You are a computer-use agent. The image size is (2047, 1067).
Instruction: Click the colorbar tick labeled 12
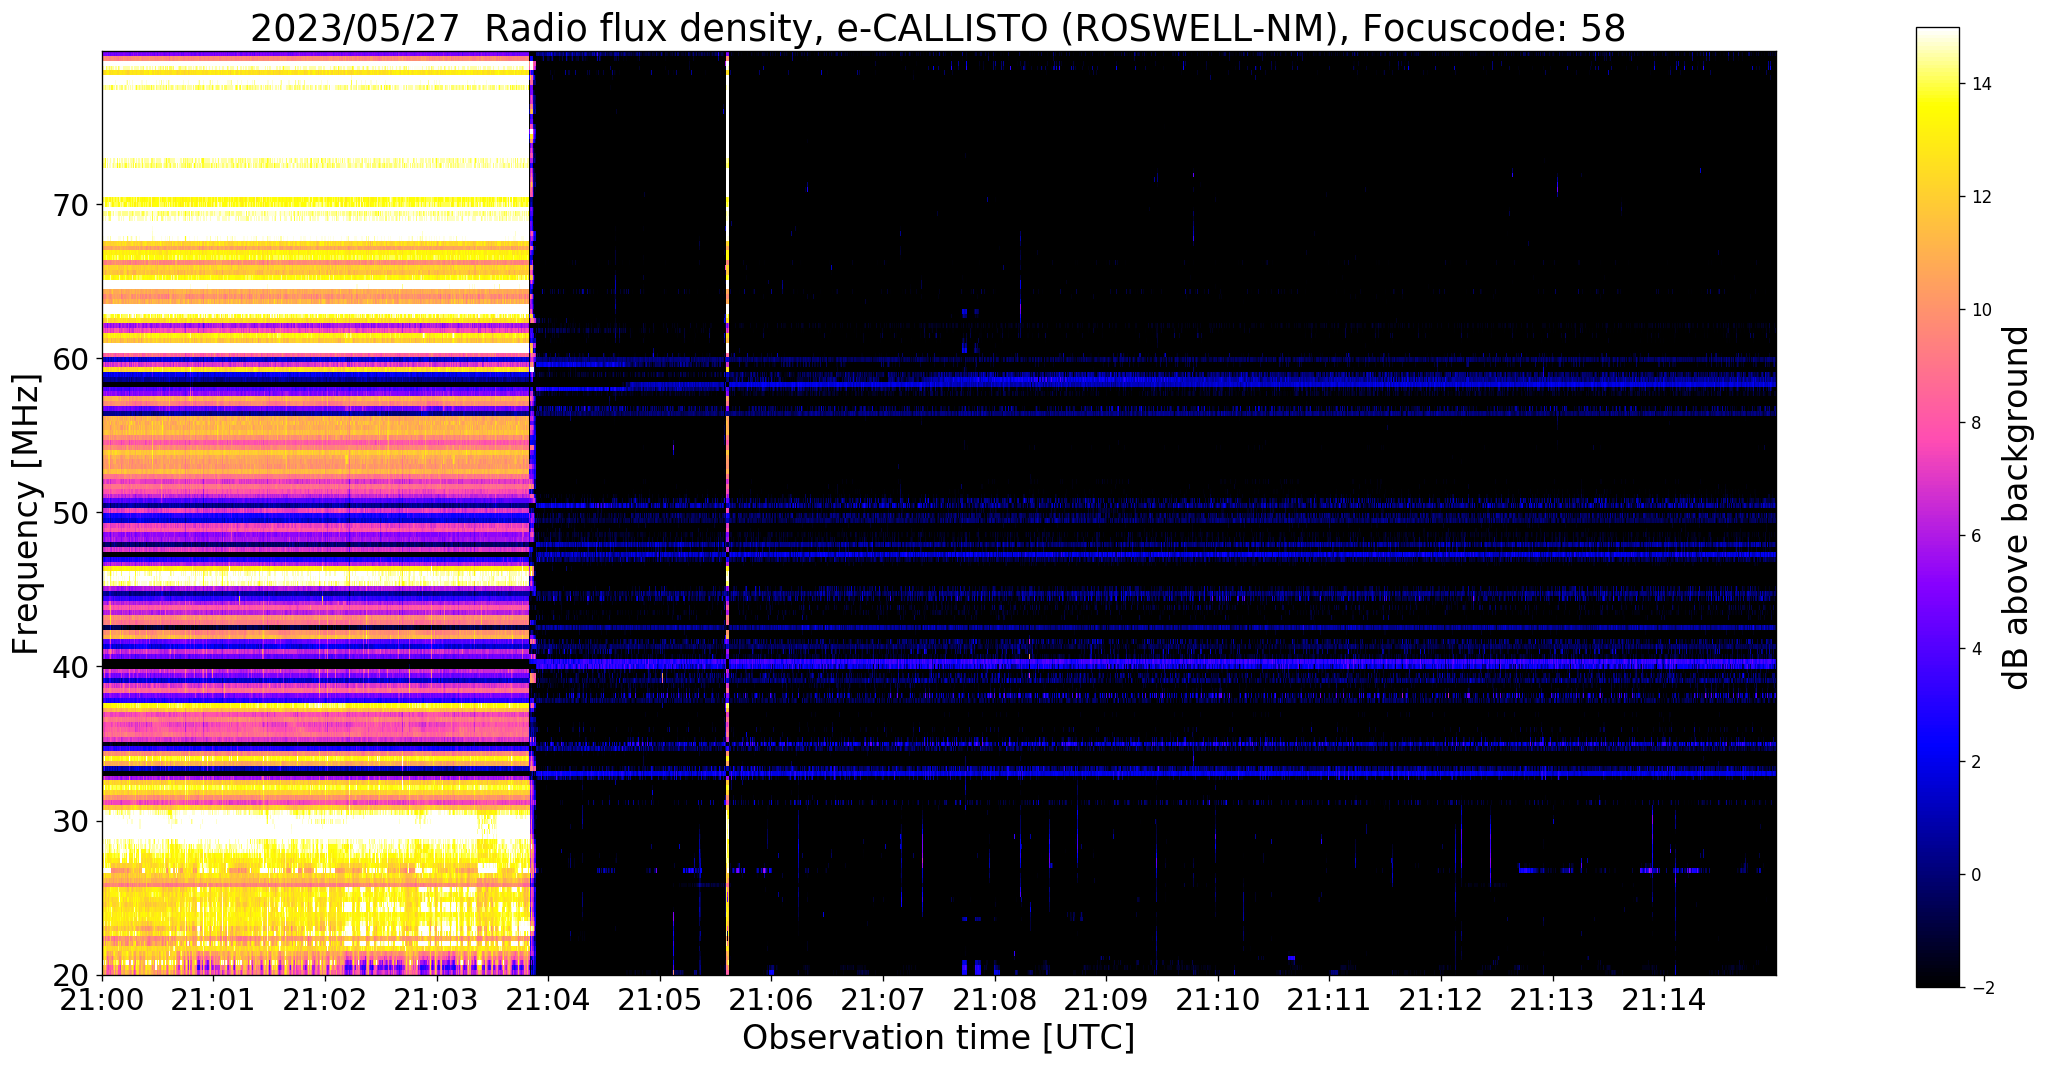(x=1981, y=197)
